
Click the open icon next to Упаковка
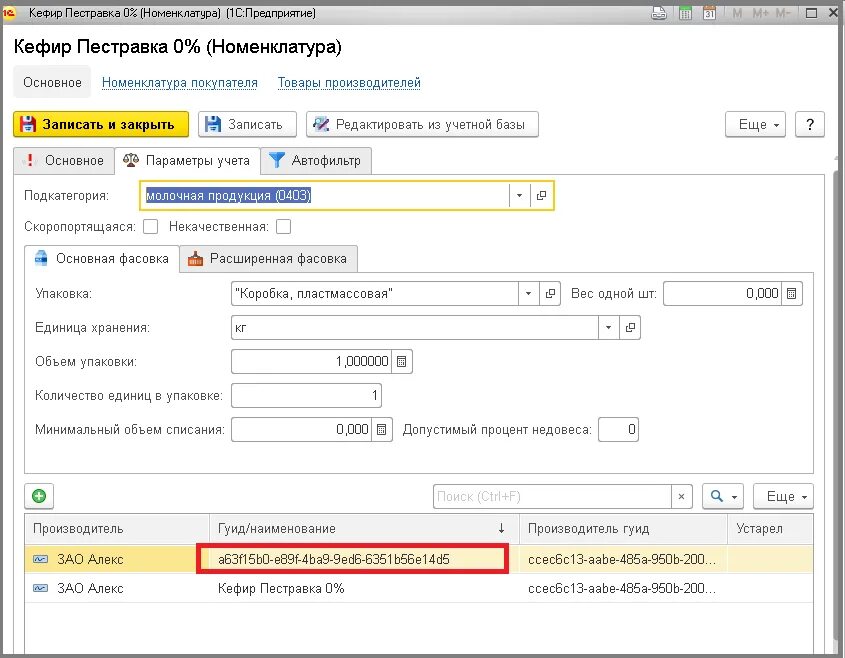(550, 294)
